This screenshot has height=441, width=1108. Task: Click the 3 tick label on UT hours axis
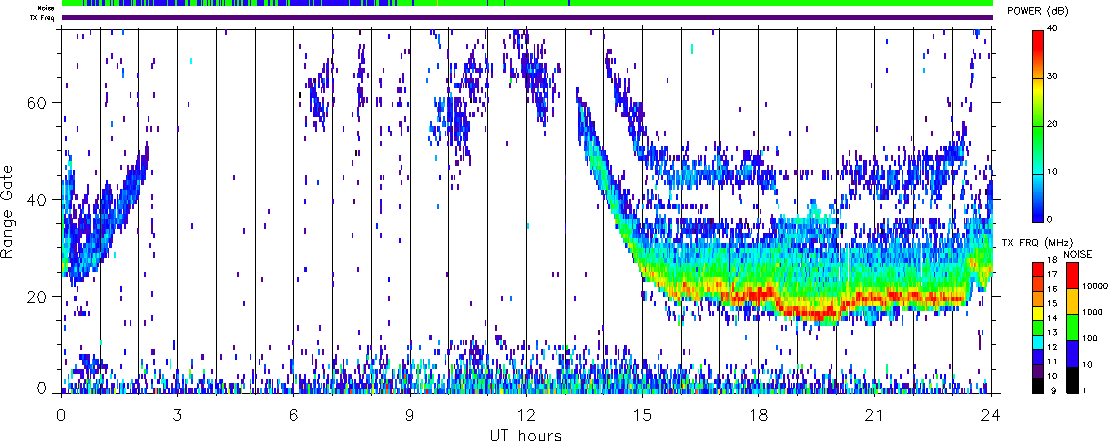click(x=177, y=413)
